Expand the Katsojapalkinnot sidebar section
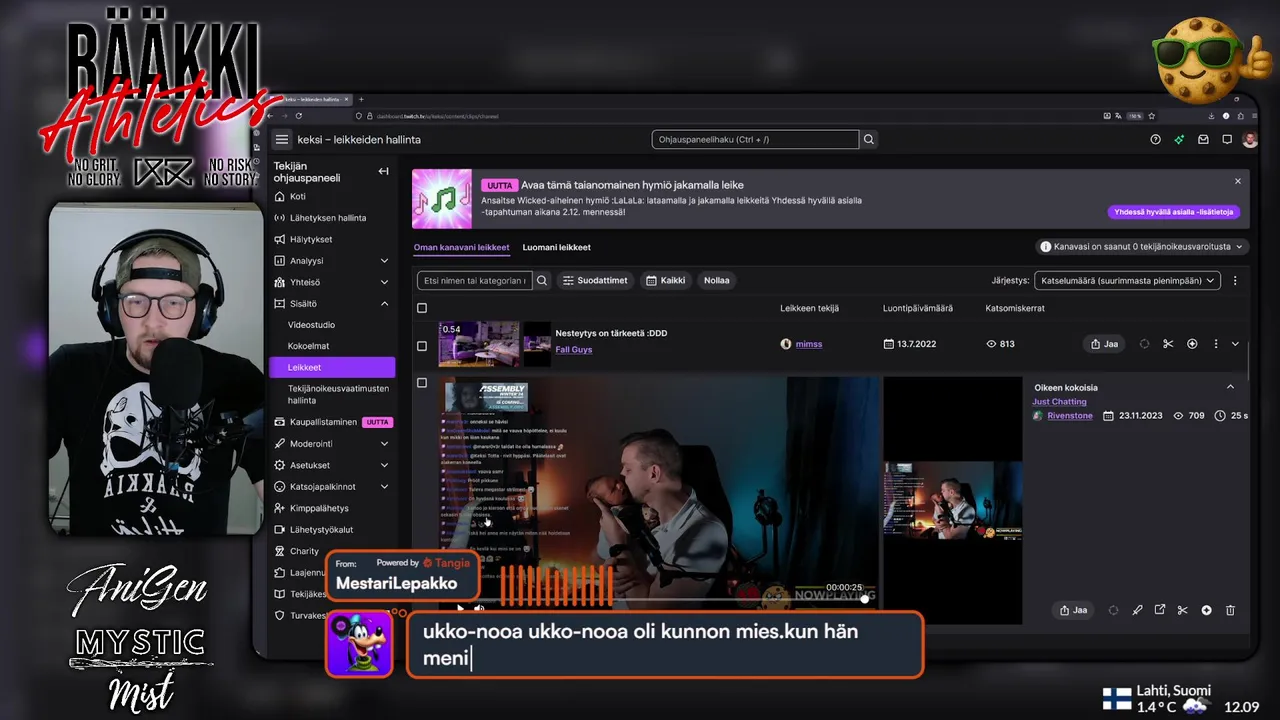Viewport: 1280px width, 720px height. coord(384,487)
